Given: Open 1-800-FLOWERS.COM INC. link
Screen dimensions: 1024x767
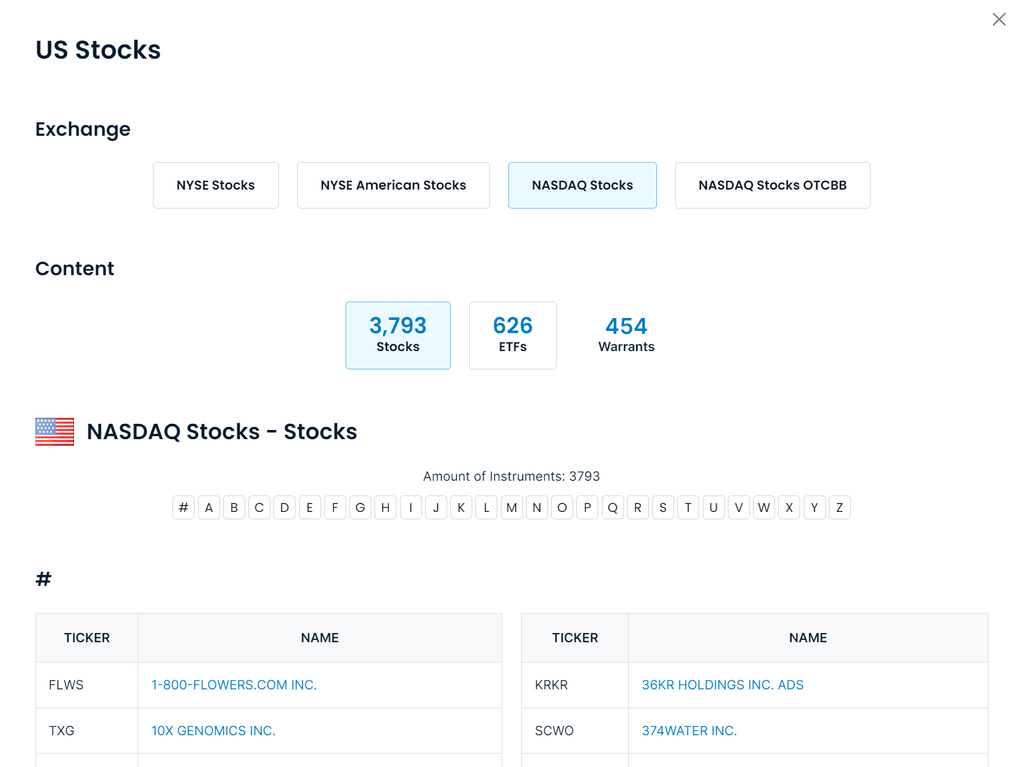Looking at the screenshot, I should click(234, 685).
